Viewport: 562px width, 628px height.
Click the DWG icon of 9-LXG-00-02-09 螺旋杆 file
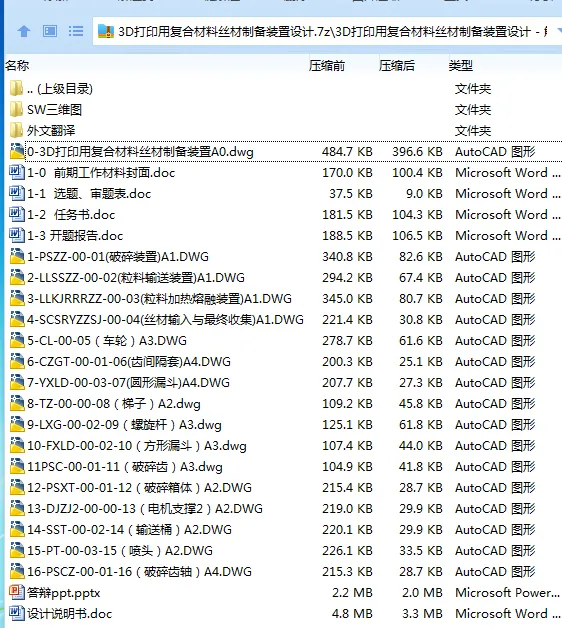tap(17, 425)
